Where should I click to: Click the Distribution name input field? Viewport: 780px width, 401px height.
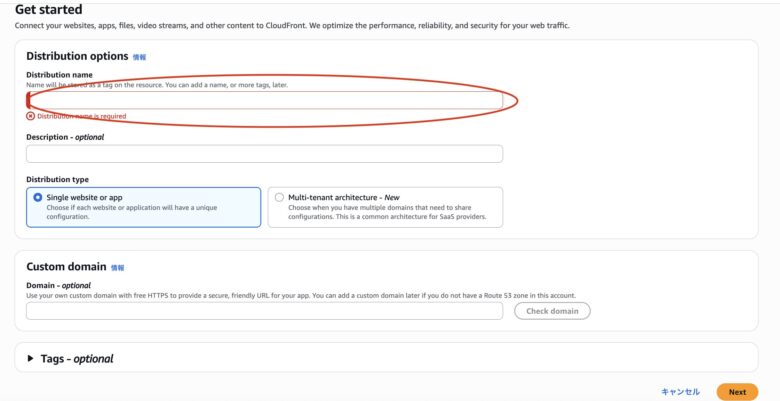coord(264,101)
